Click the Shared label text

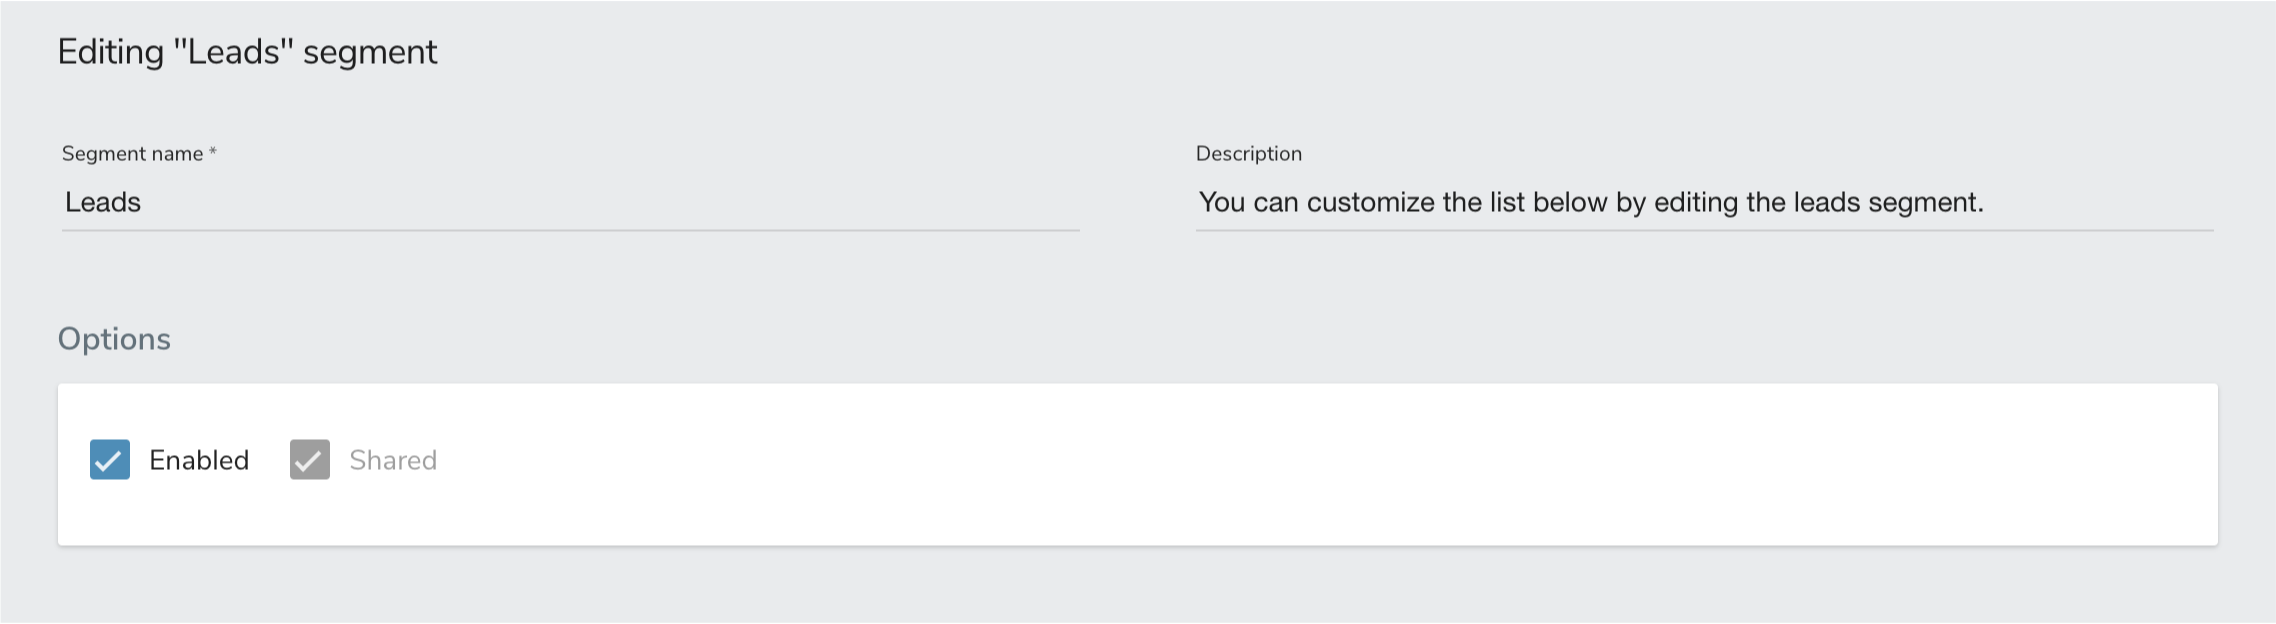(x=393, y=460)
